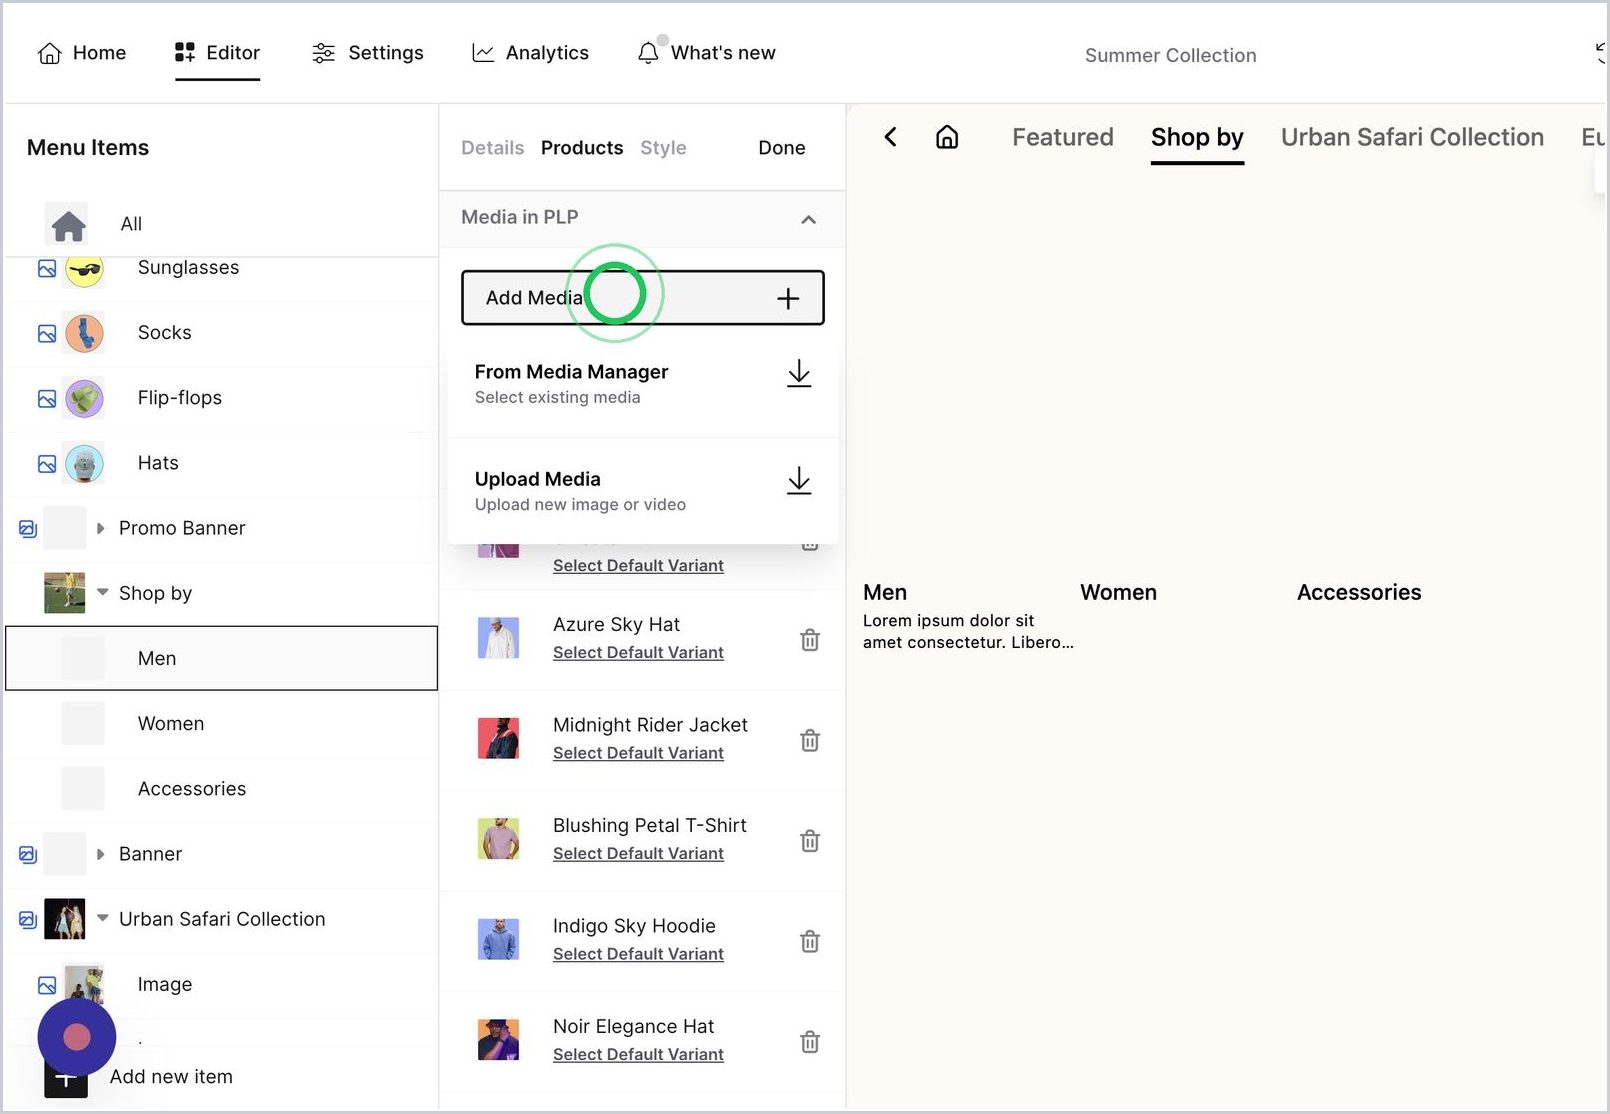Viewport: 1610px width, 1114px height.
Task: Choose From Media Manager option
Action: point(643,384)
